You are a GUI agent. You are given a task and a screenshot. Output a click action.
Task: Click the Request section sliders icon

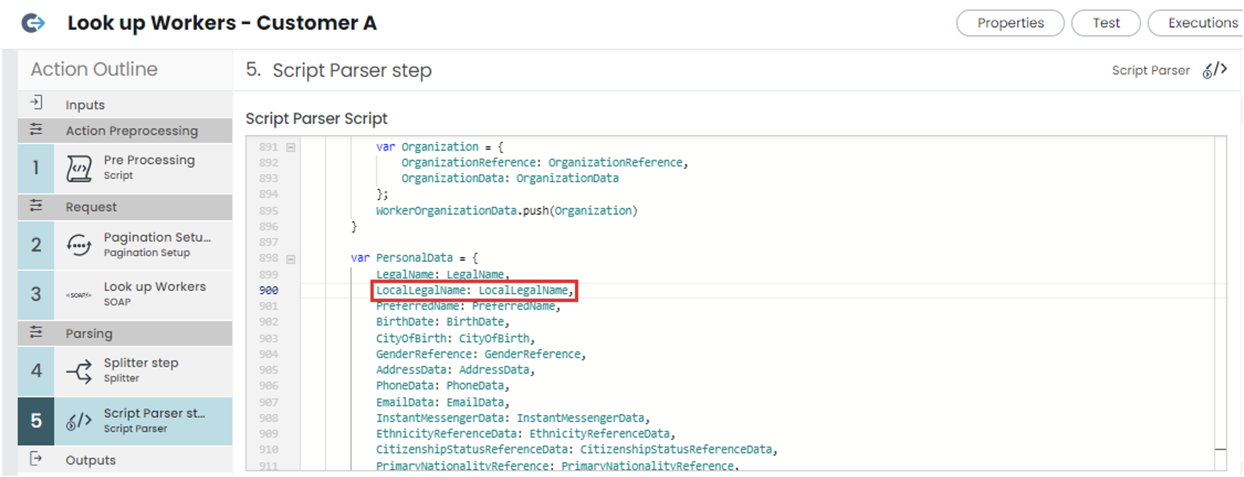[x=36, y=207]
